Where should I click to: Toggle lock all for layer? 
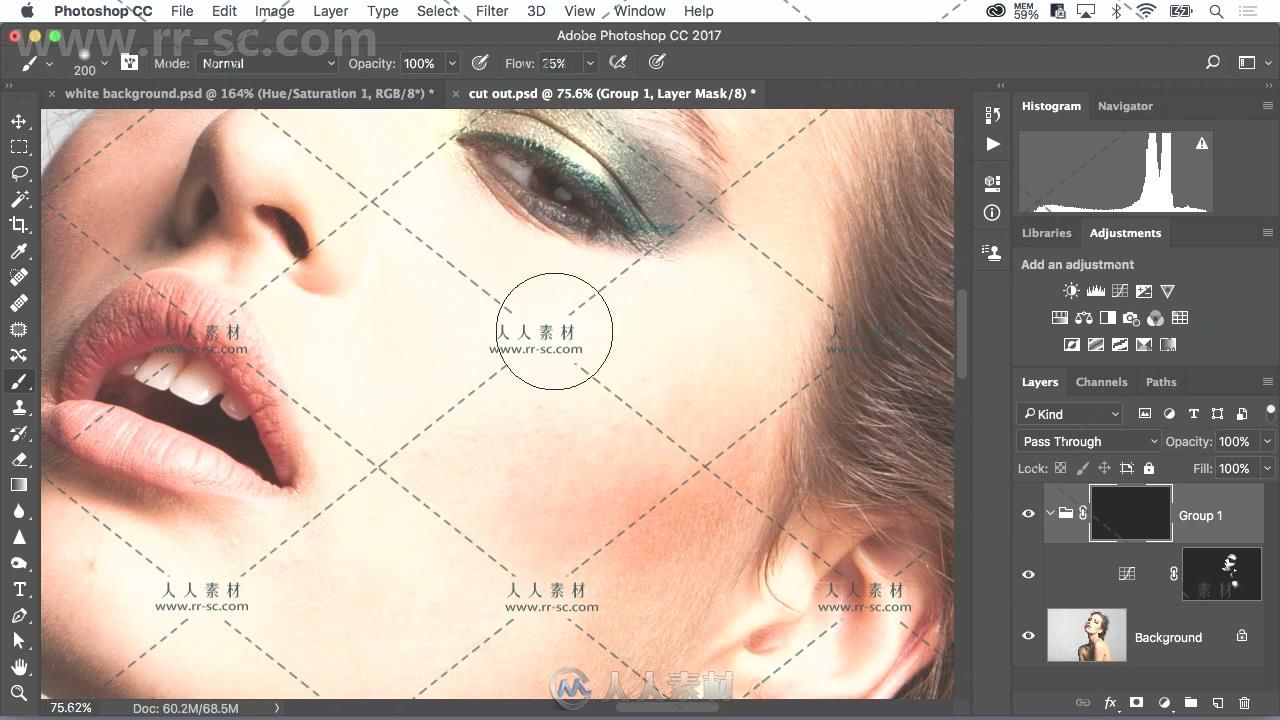click(x=1148, y=468)
